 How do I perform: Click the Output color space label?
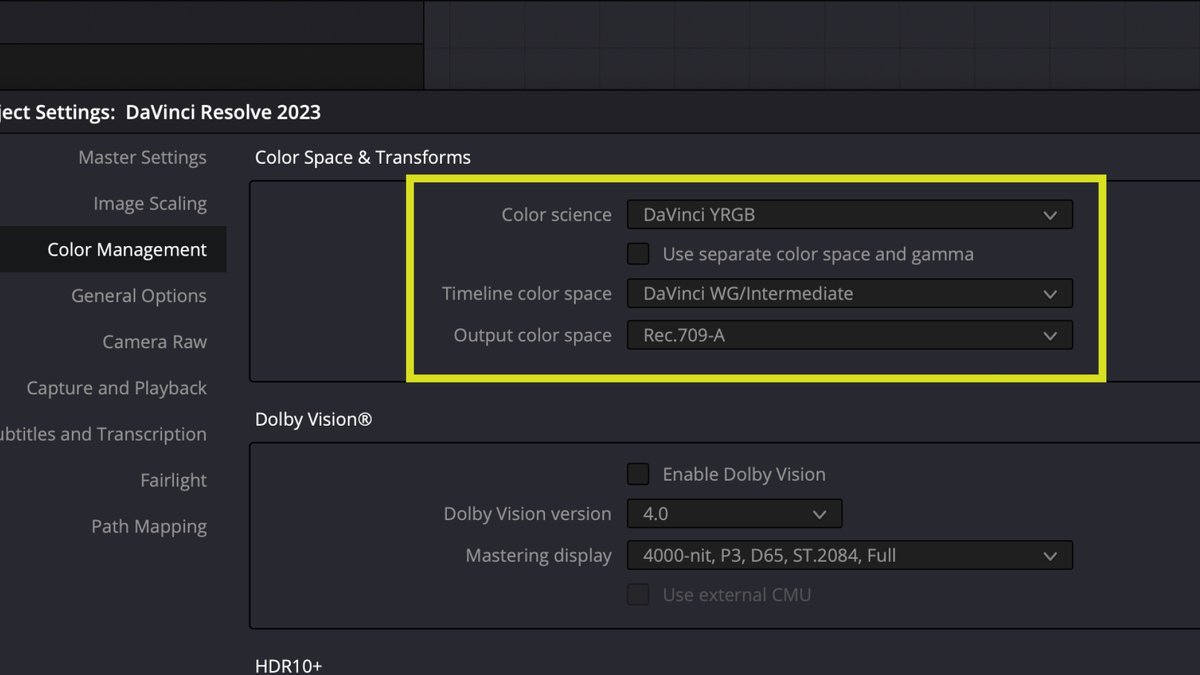[x=533, y=335]
